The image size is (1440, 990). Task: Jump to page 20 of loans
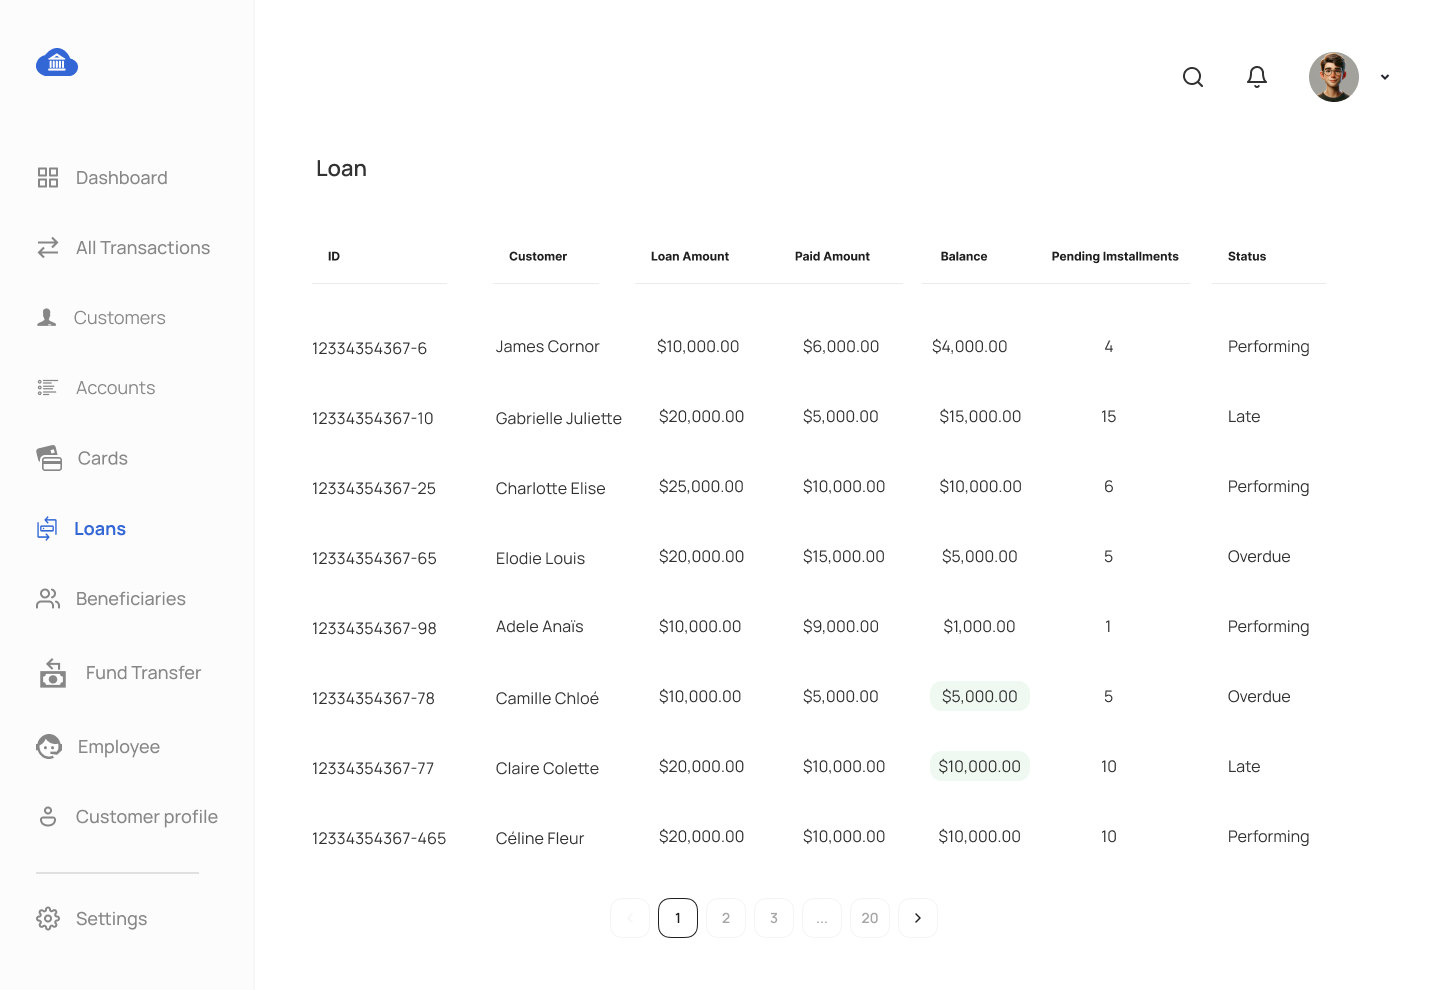pos(870,918)
